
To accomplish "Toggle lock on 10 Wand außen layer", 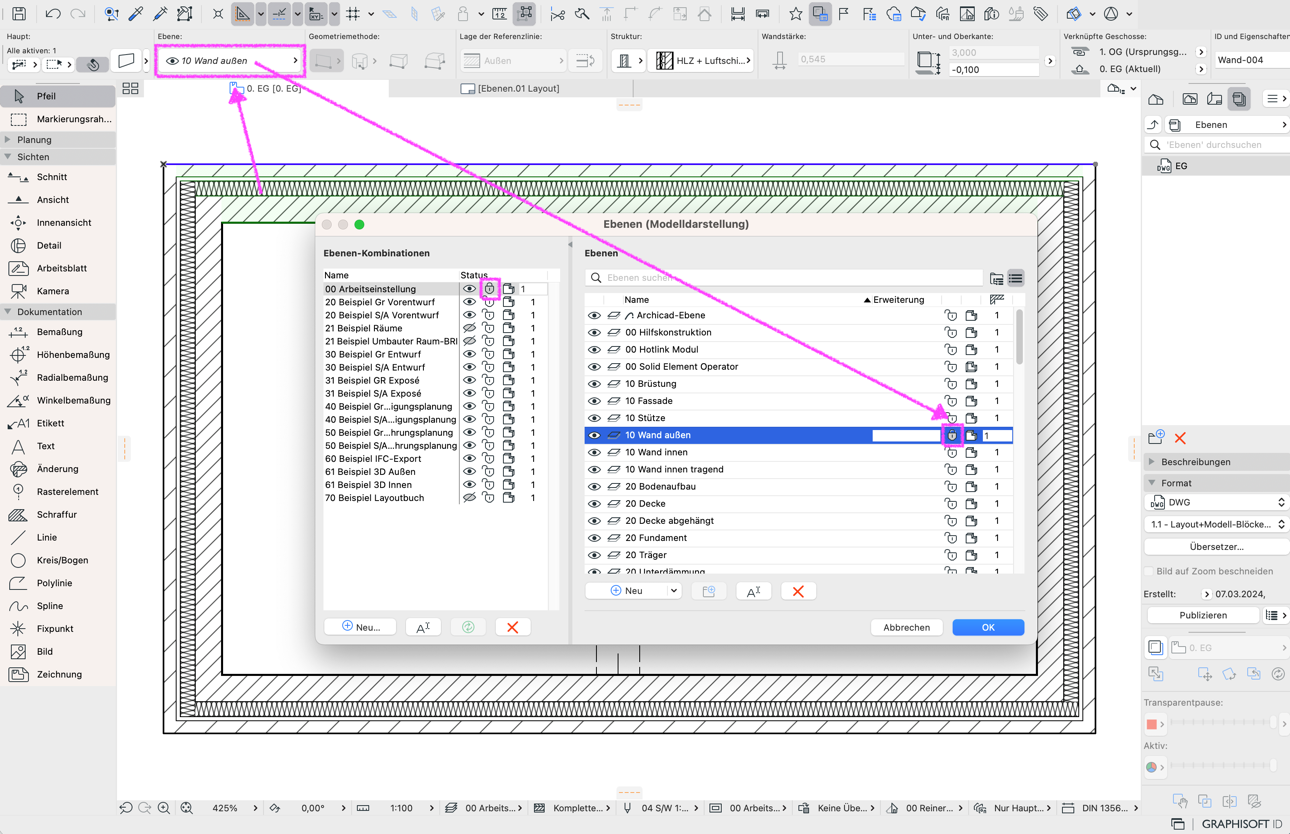I will pos(952,435).
